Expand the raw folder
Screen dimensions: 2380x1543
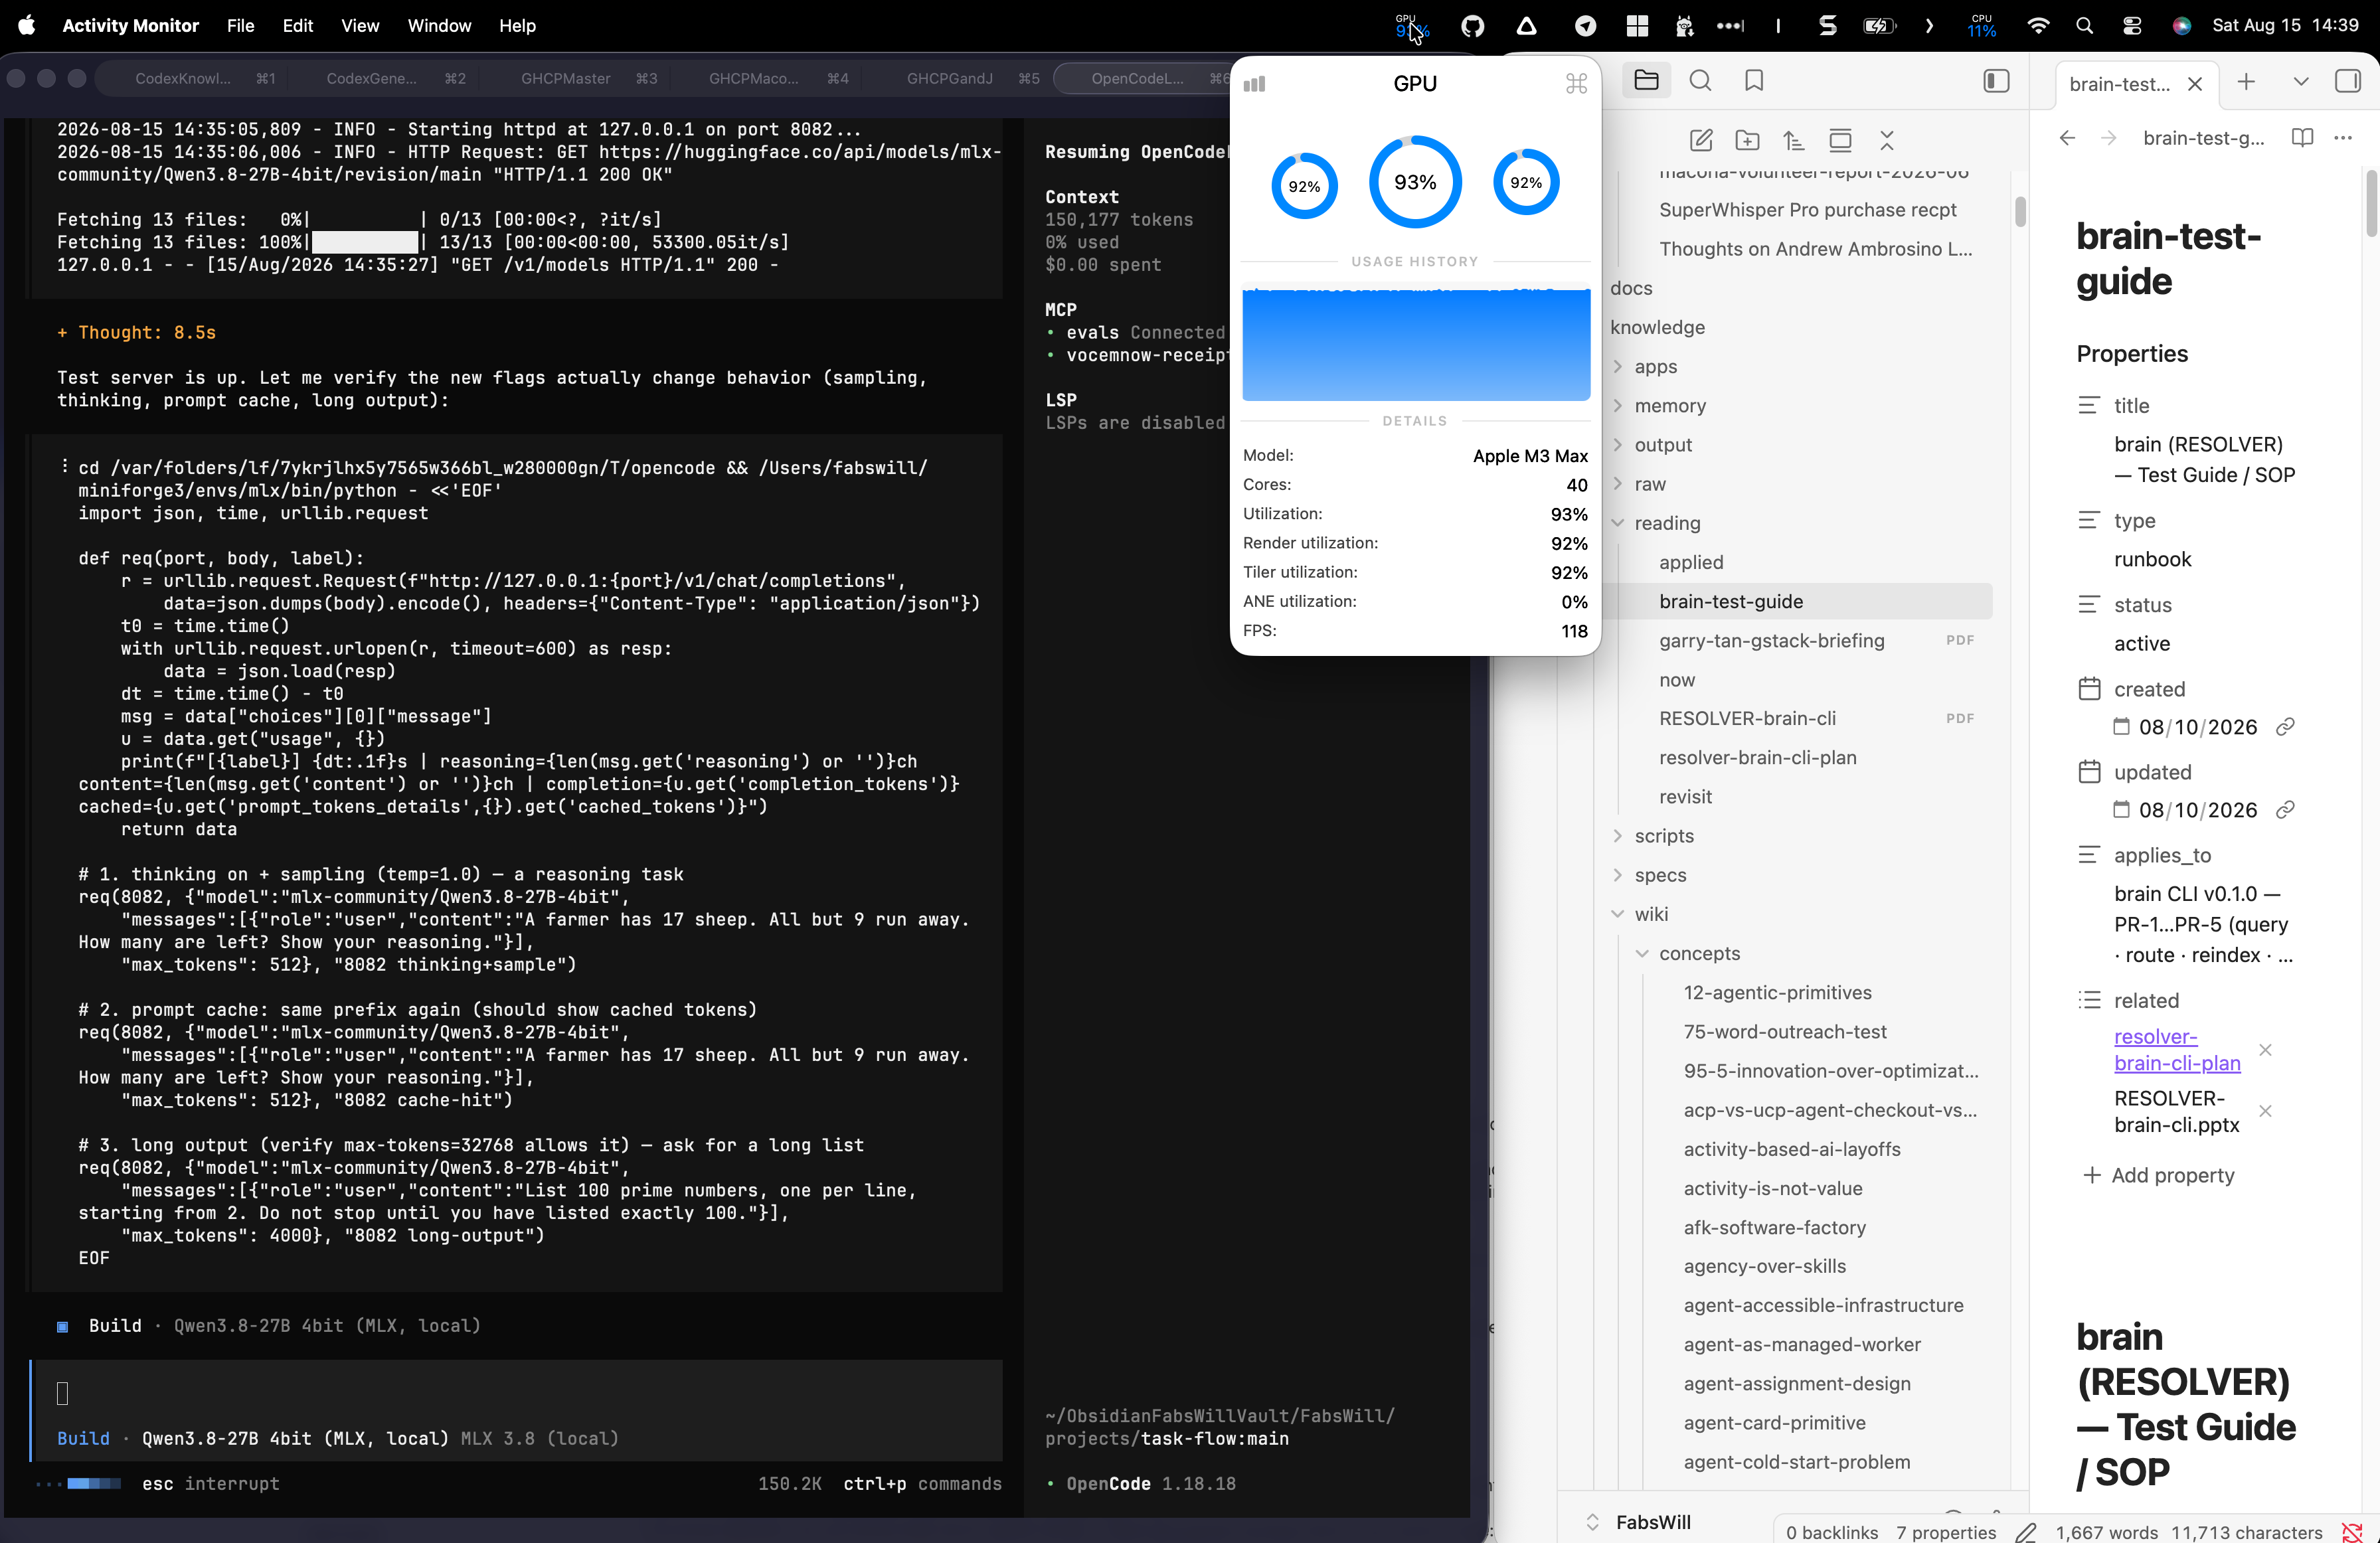click(x=1650, y=484)
